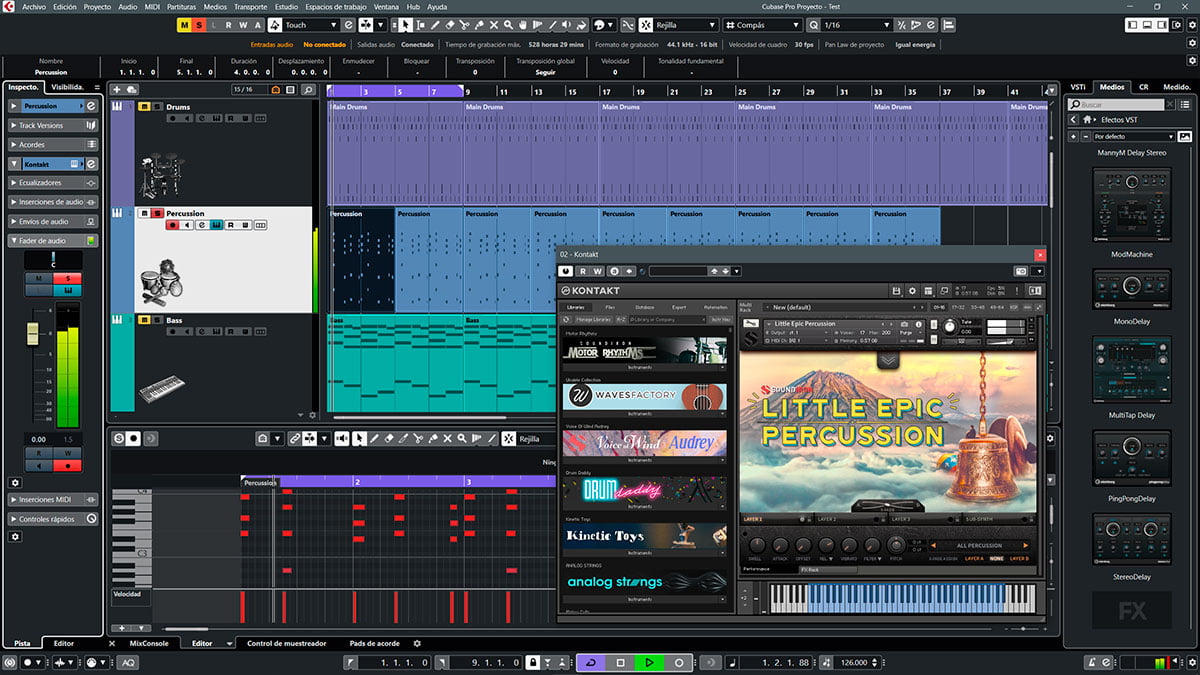Open the Proyecto menu
The image size is (1200, 675).
(x=97, y=6)
